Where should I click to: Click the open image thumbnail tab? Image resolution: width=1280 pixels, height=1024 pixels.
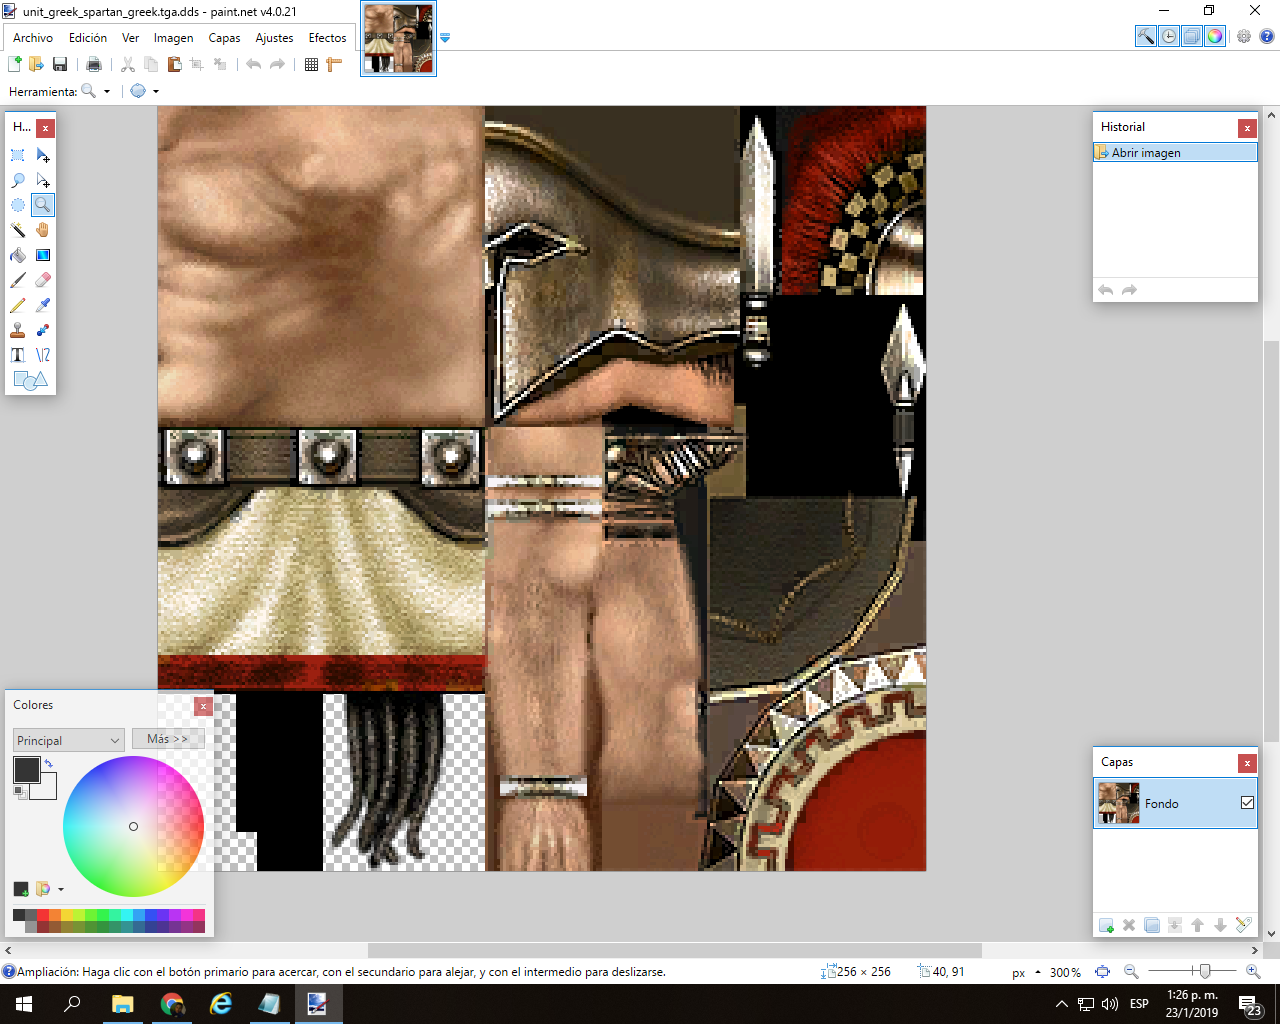click(x=398, y=38)
